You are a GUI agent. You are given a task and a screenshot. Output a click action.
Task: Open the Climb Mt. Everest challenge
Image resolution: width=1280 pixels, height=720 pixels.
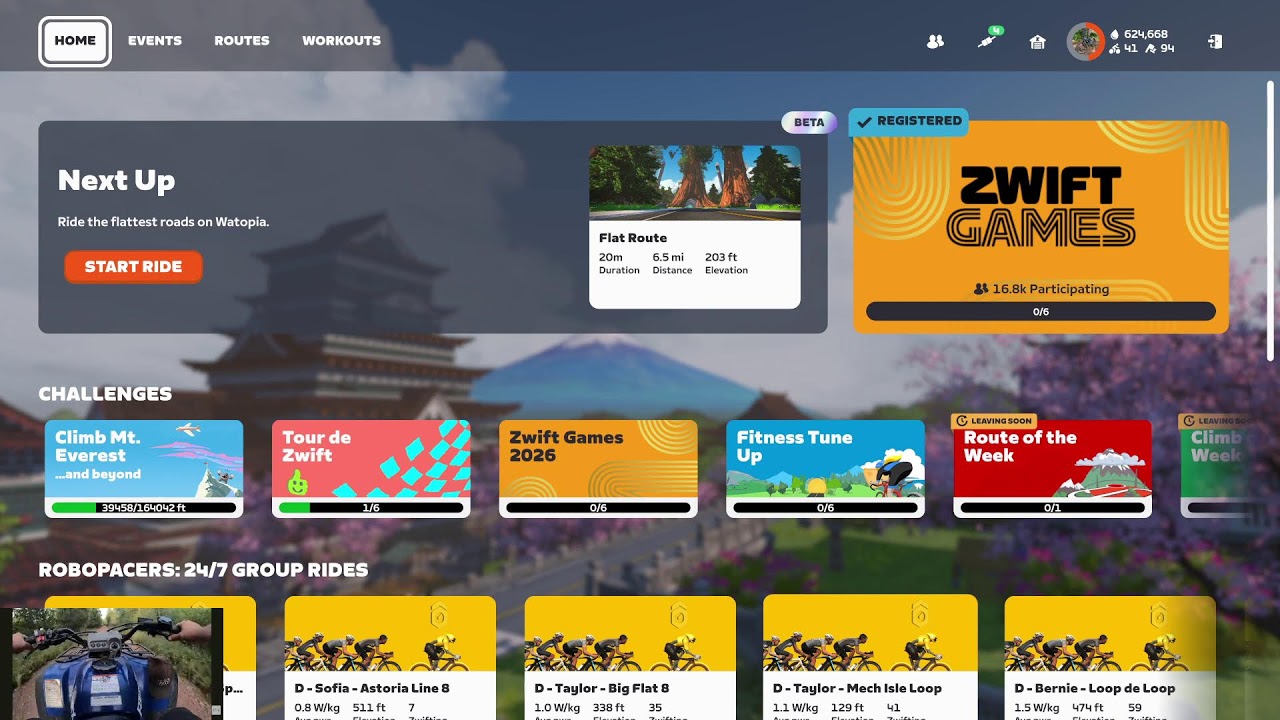[x=144, y=469]
